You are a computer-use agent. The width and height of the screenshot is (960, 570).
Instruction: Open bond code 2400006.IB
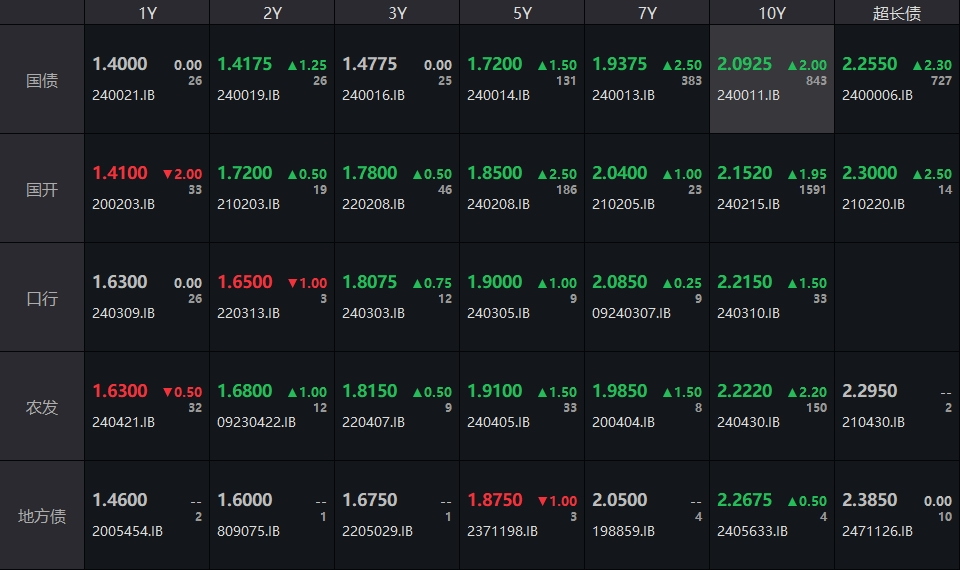point(877,96)
